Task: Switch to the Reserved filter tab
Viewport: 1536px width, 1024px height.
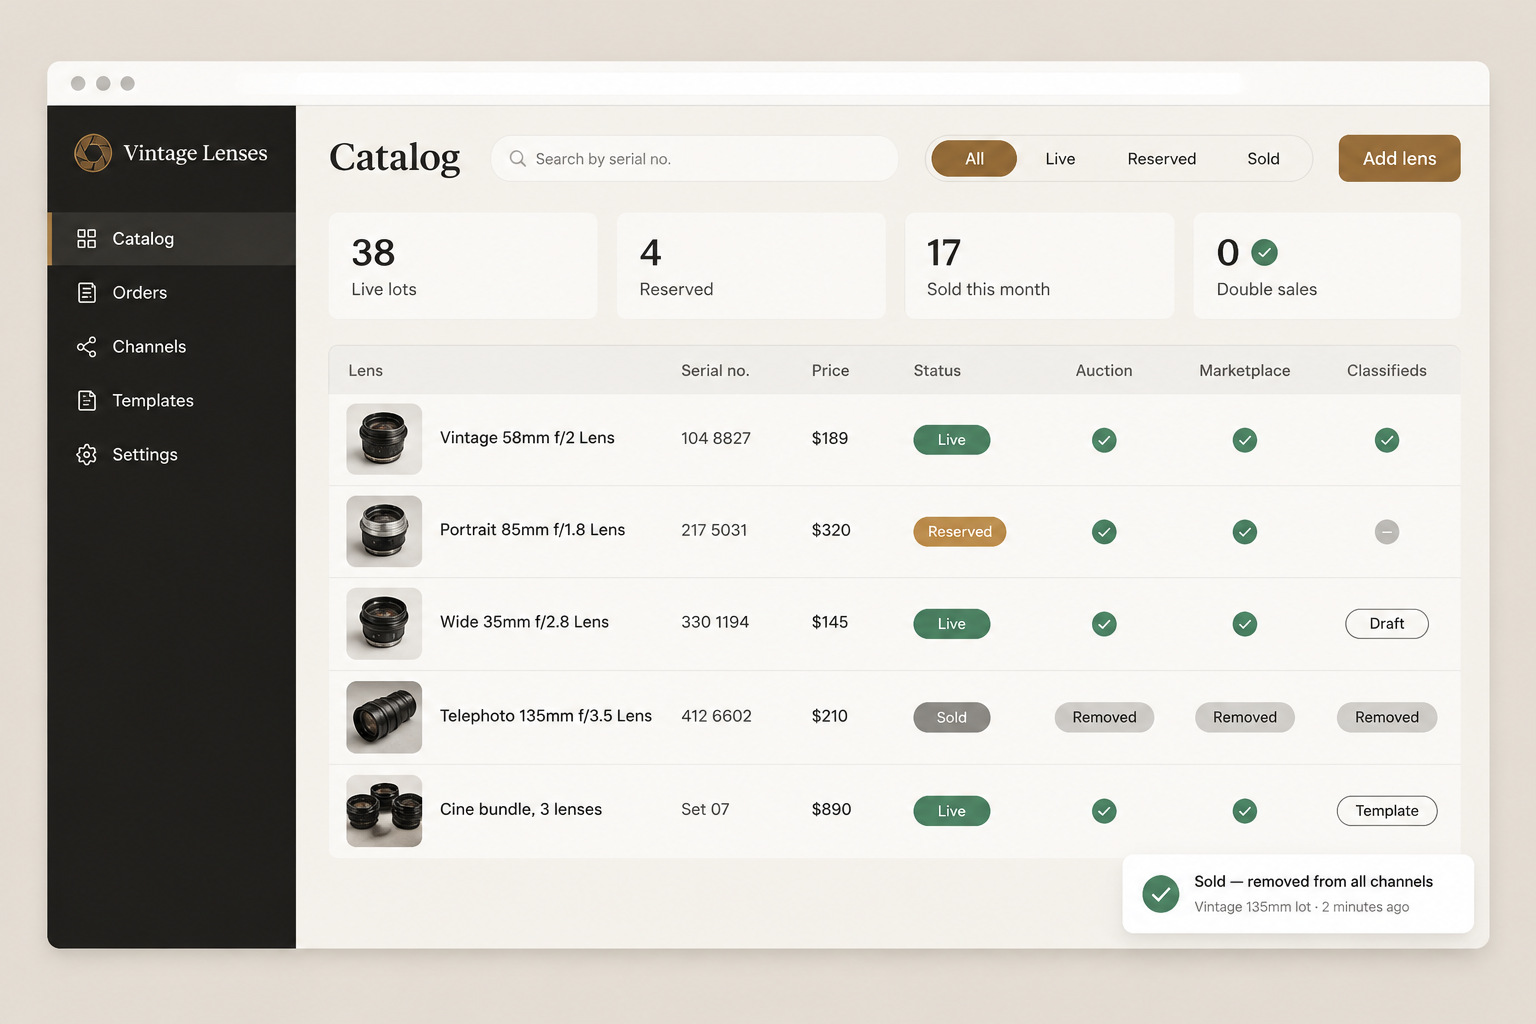Action: [1161, 158]
